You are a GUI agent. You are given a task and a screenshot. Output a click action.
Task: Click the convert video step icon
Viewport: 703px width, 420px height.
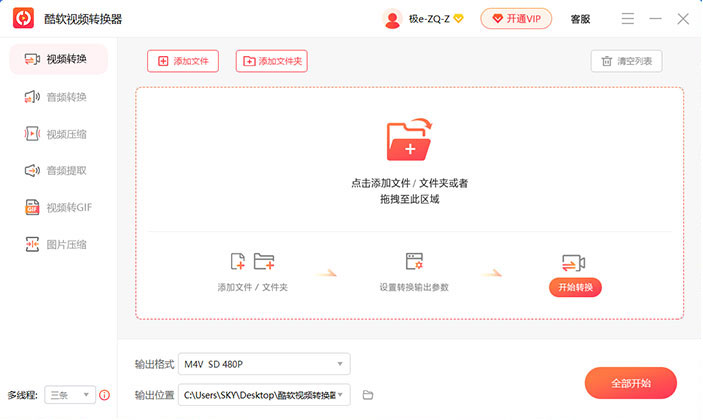[574, 263]
